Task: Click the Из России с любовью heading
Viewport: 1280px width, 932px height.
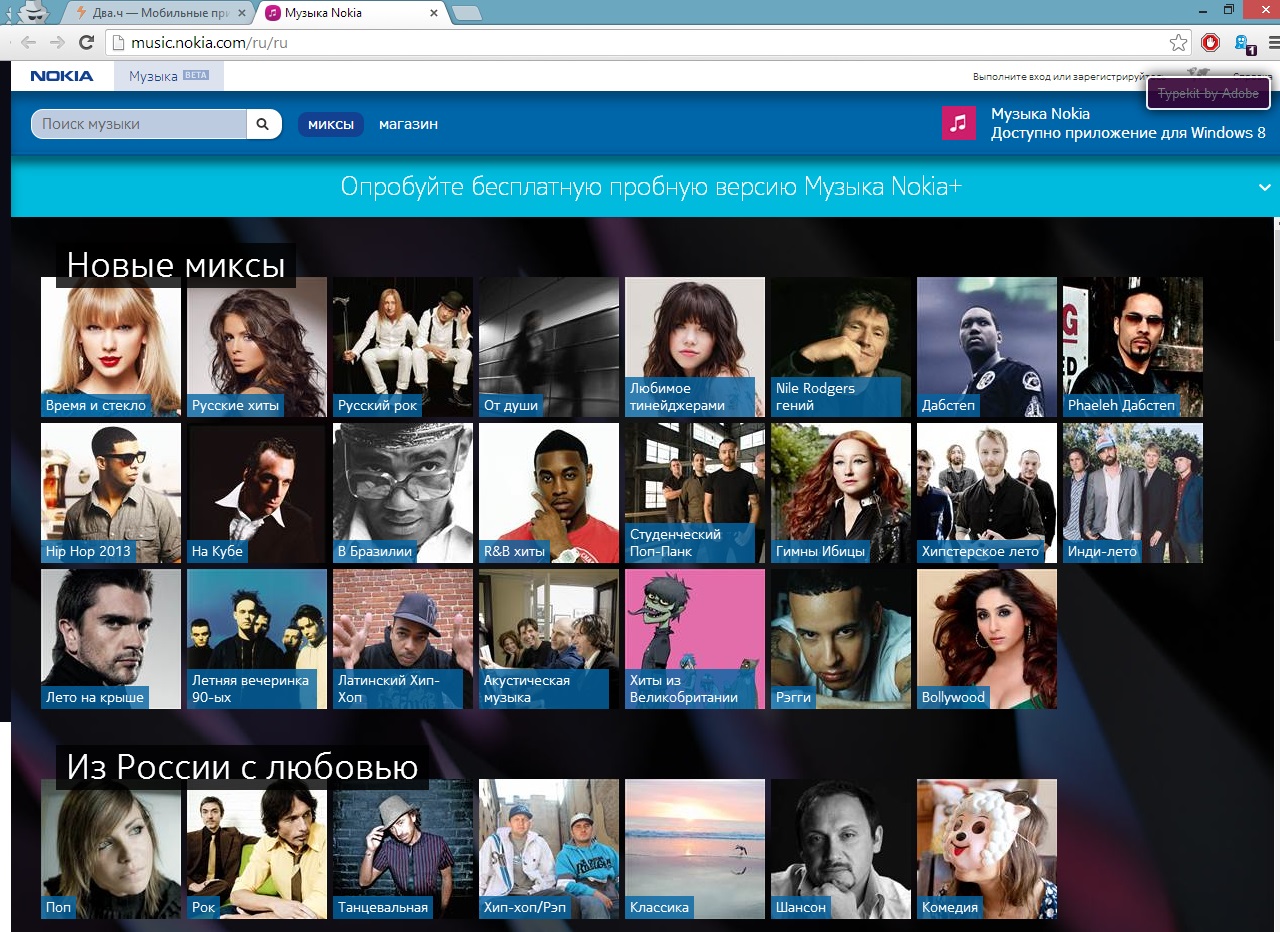Action: click(242, 767)
